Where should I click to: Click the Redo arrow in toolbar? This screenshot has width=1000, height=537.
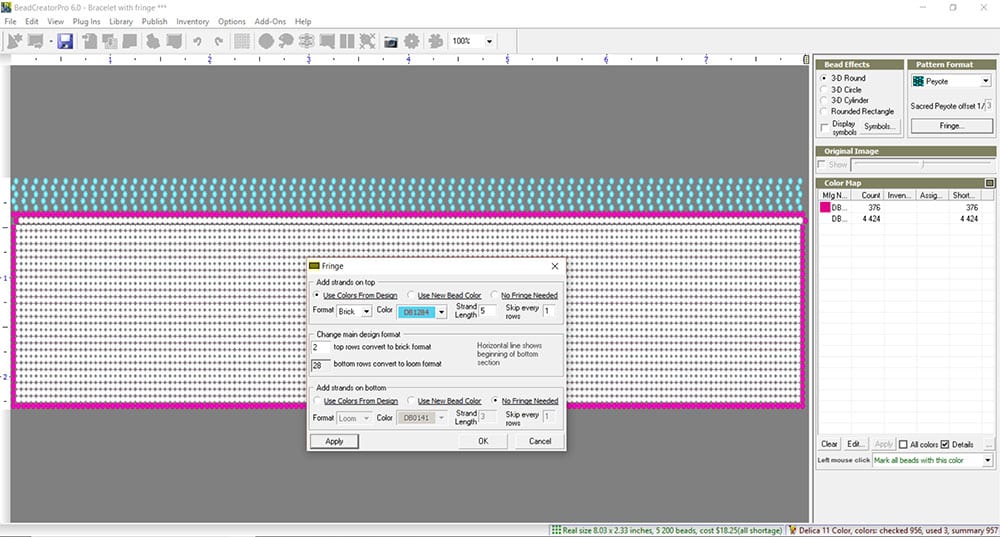(219, 41)
